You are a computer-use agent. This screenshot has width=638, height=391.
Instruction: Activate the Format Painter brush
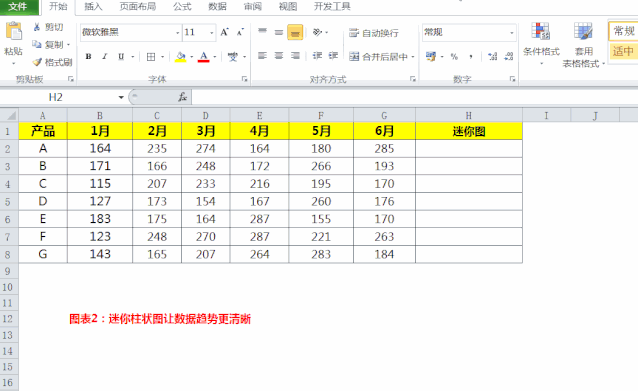(52, 62)
